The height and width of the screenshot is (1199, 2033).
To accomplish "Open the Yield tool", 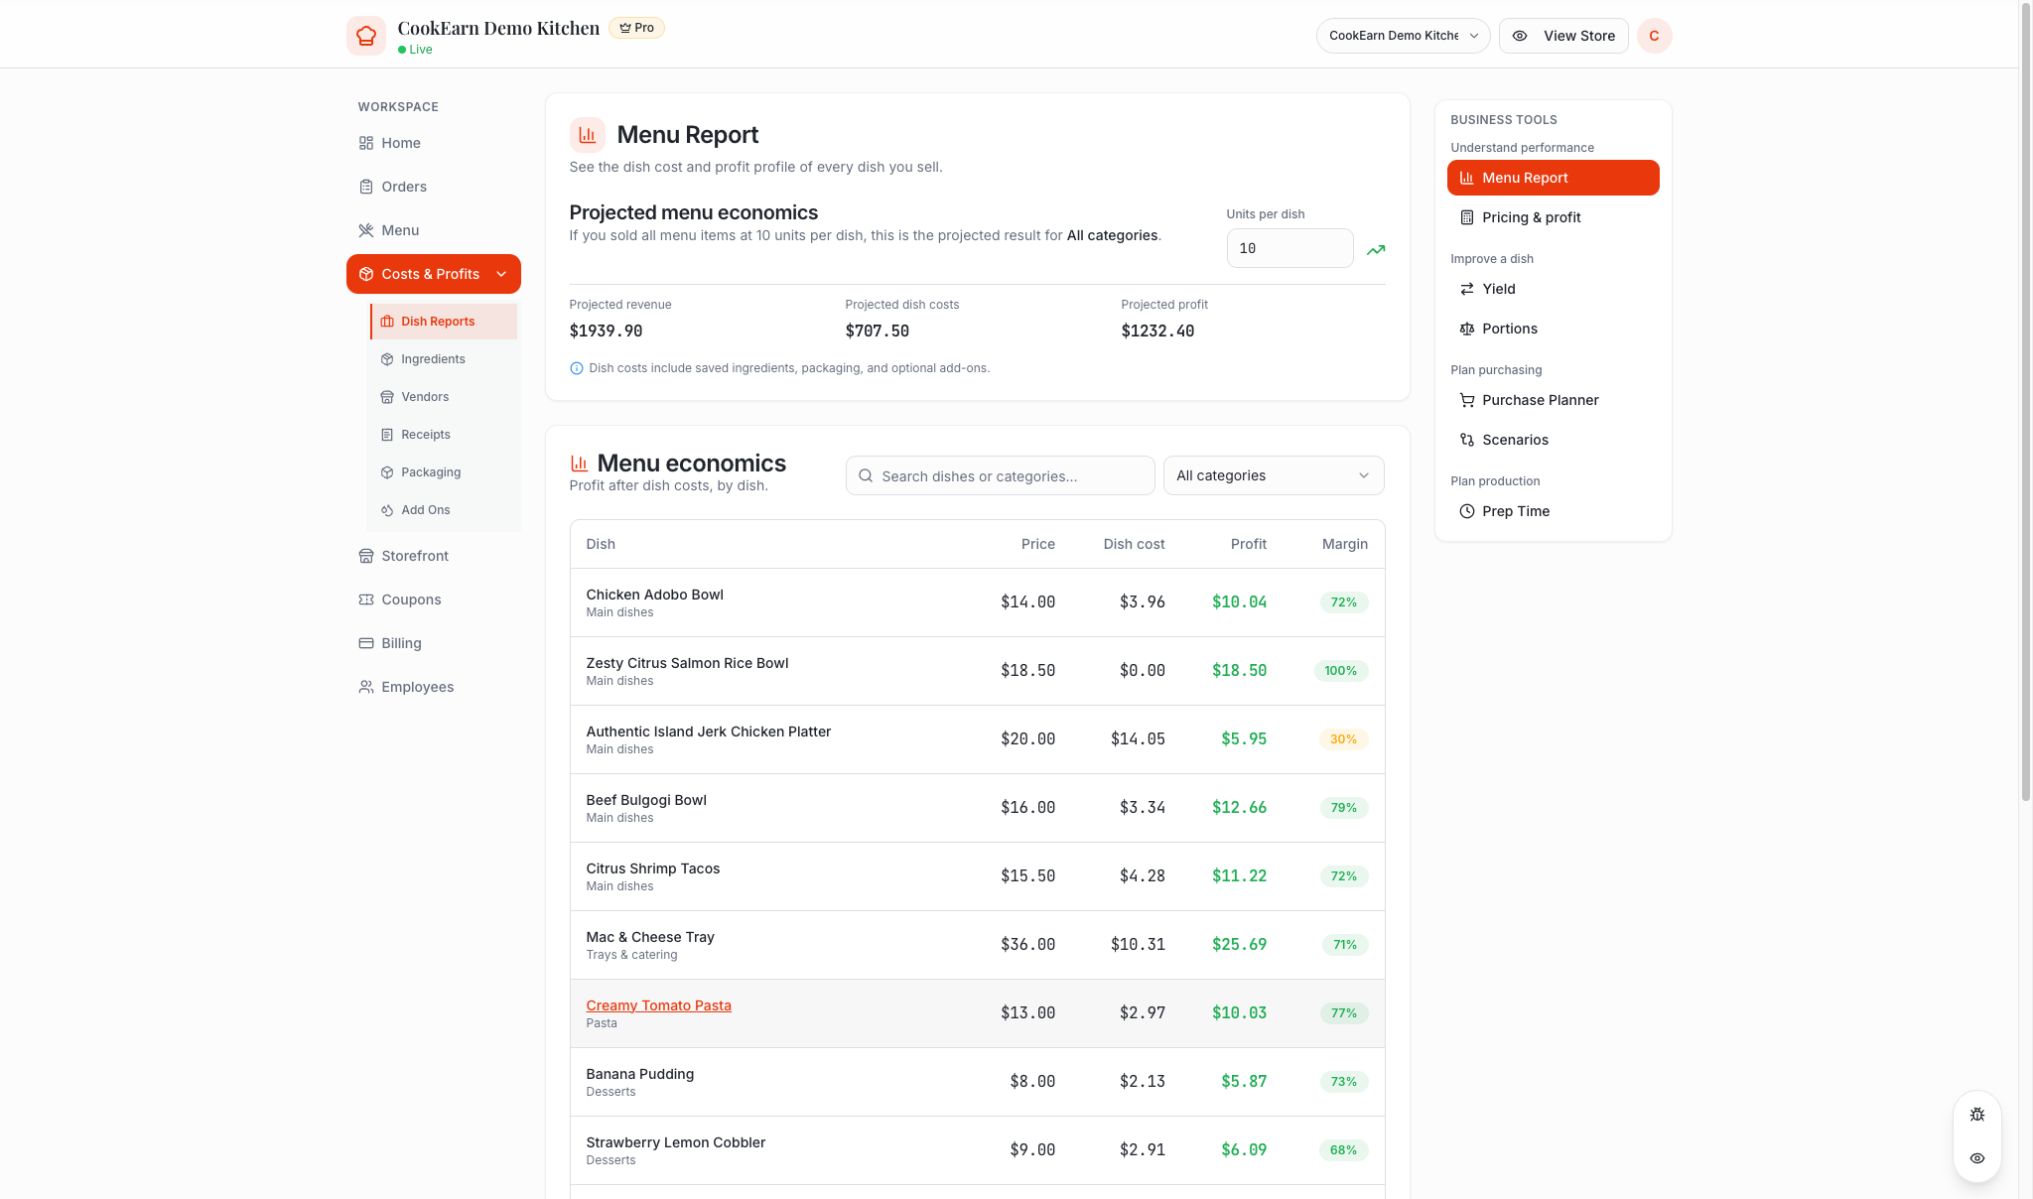I will (x=1553, y=289).
